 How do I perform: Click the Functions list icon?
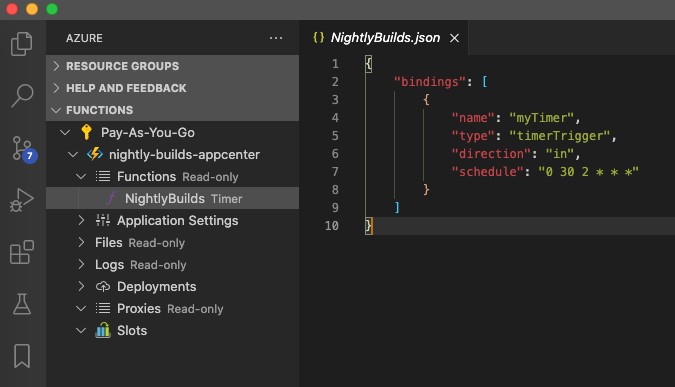(x=103, y=176)
